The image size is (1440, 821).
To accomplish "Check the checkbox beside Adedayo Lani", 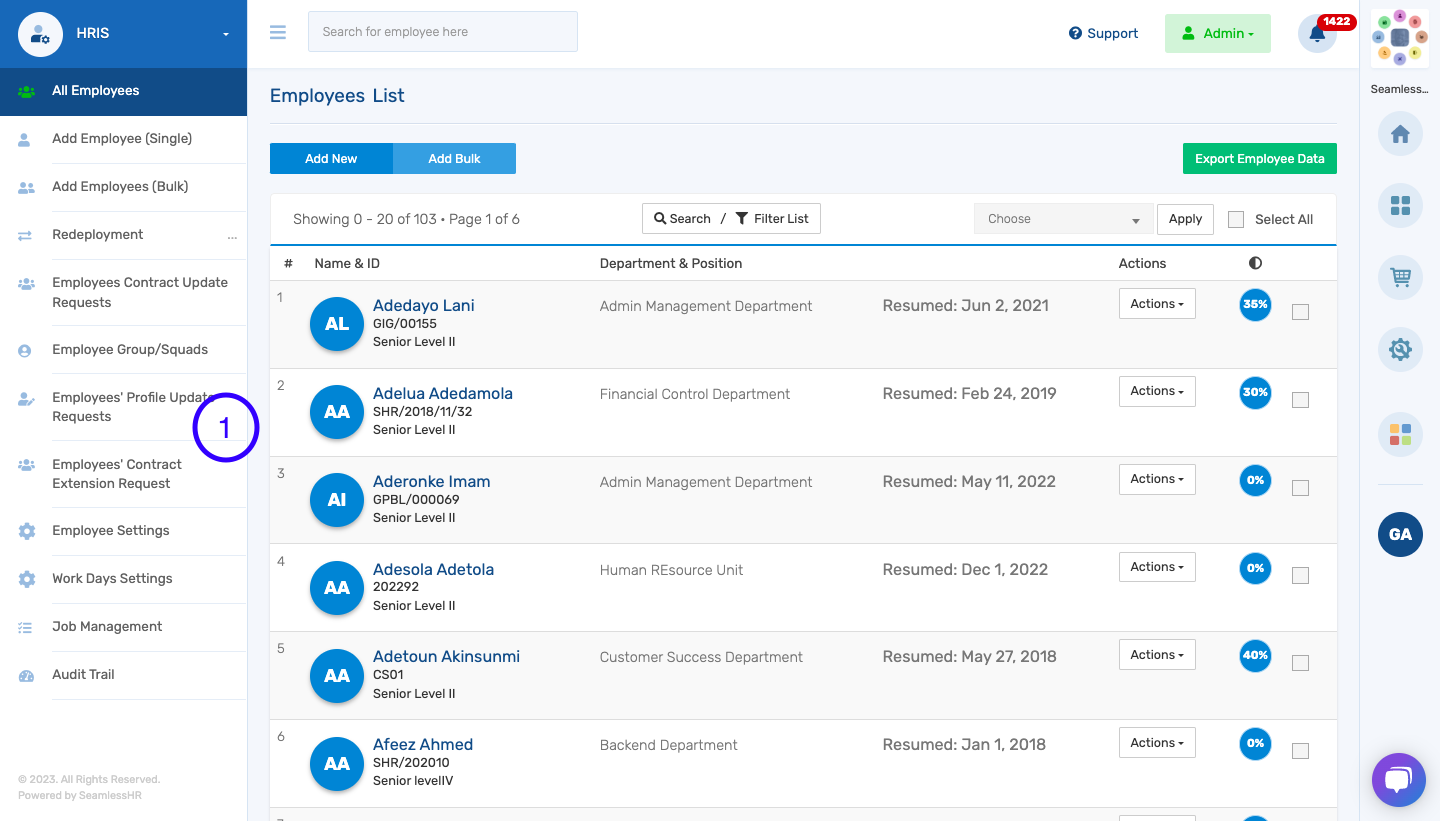I will click(1300, 311).
